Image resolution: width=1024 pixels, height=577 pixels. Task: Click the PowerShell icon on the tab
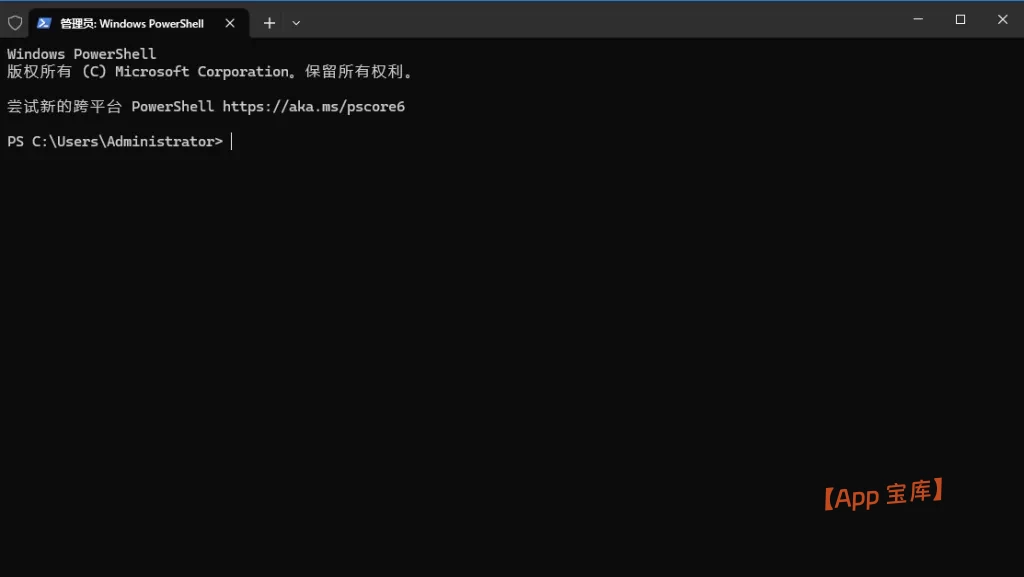pyautogui.click(x=44, y=22)
